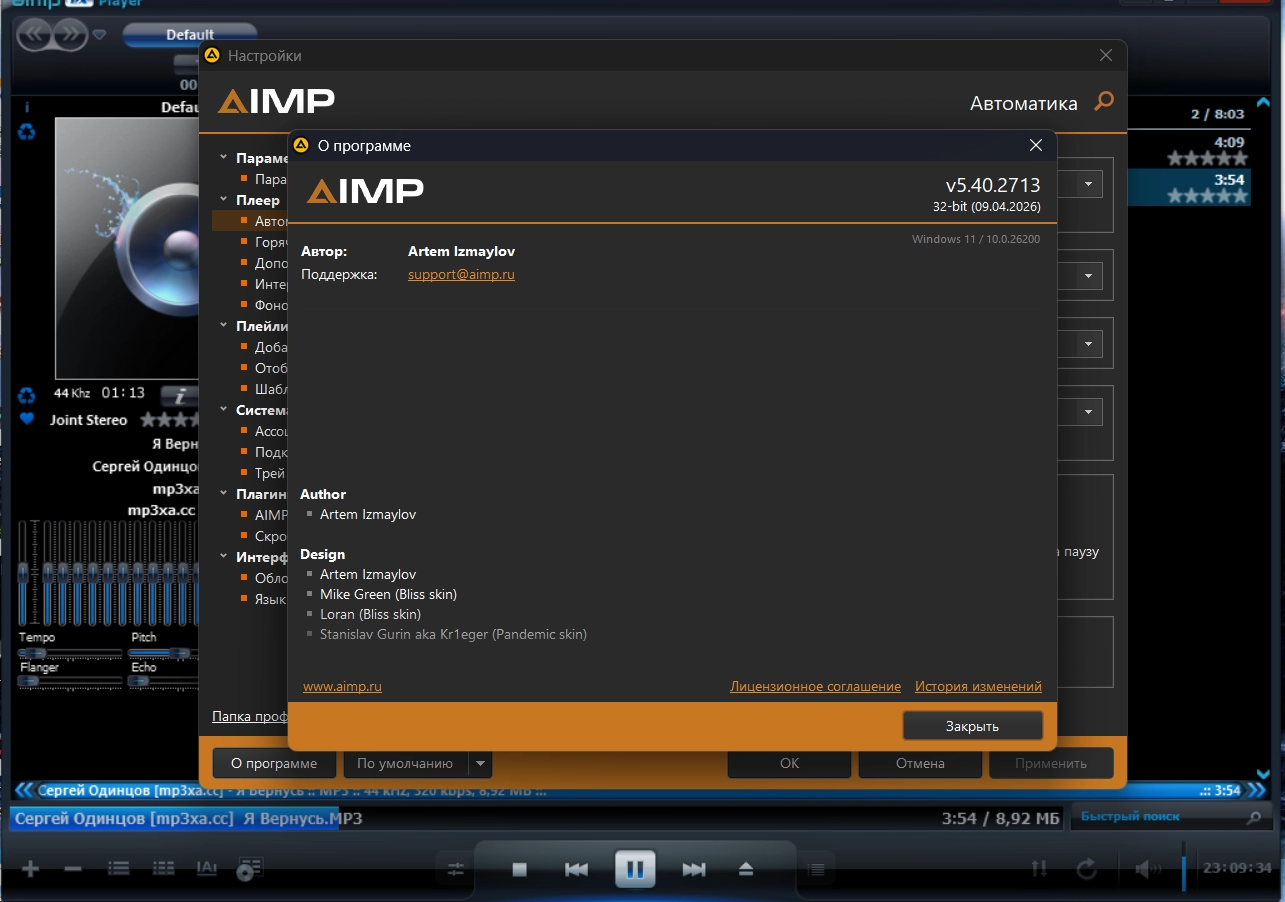Open the disc and note library icon

click(x=250, y=869)
